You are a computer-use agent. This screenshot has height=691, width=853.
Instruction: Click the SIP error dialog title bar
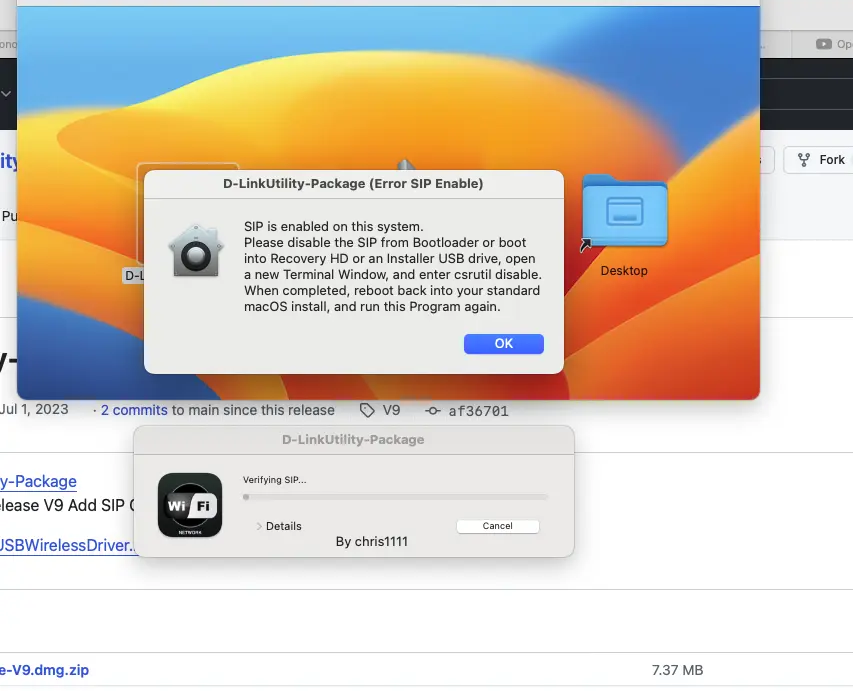pyautogui.click(x=354, y=184)
